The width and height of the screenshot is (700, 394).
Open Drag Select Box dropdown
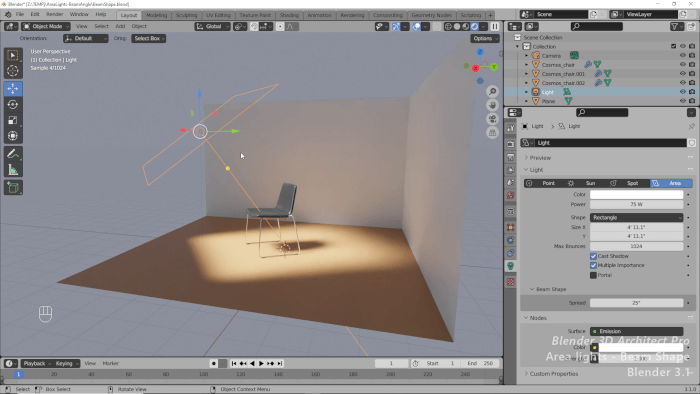(149, 38)
